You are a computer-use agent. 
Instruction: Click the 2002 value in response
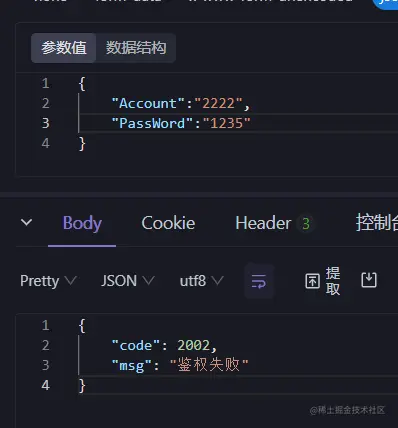pyautogui.click(x=194, y=346)
